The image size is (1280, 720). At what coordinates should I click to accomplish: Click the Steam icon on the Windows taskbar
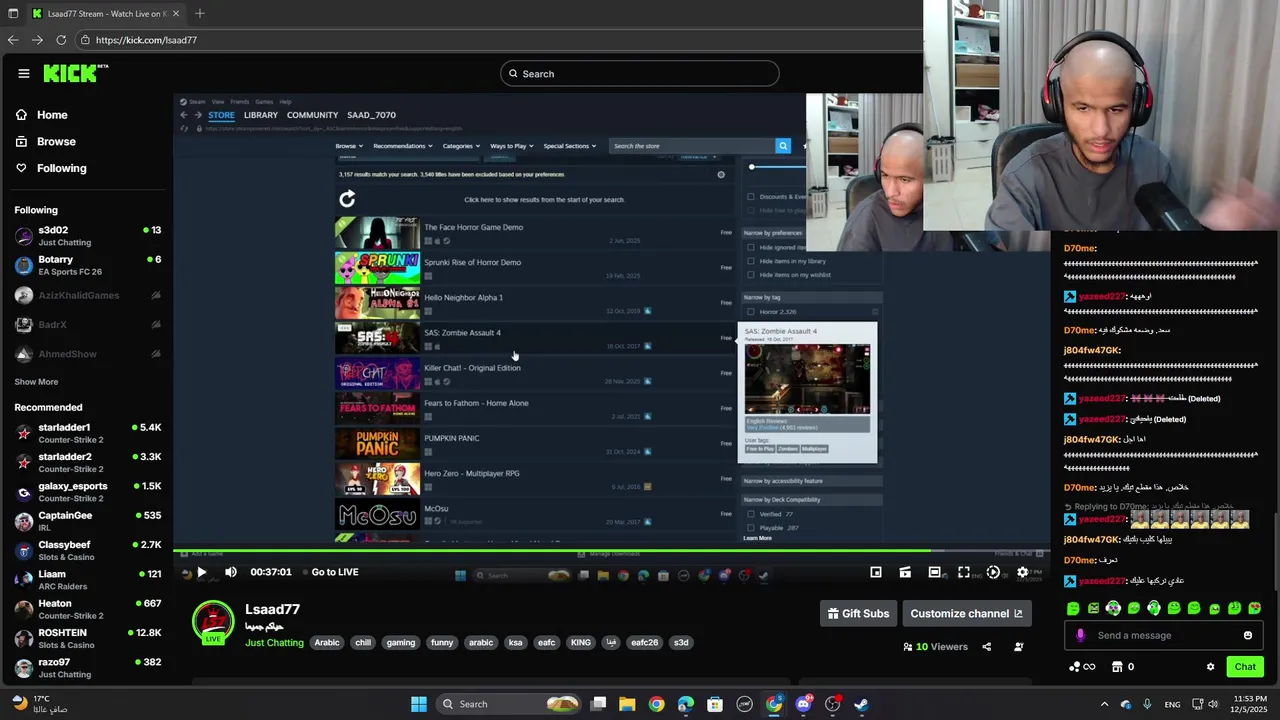point(861,704)
